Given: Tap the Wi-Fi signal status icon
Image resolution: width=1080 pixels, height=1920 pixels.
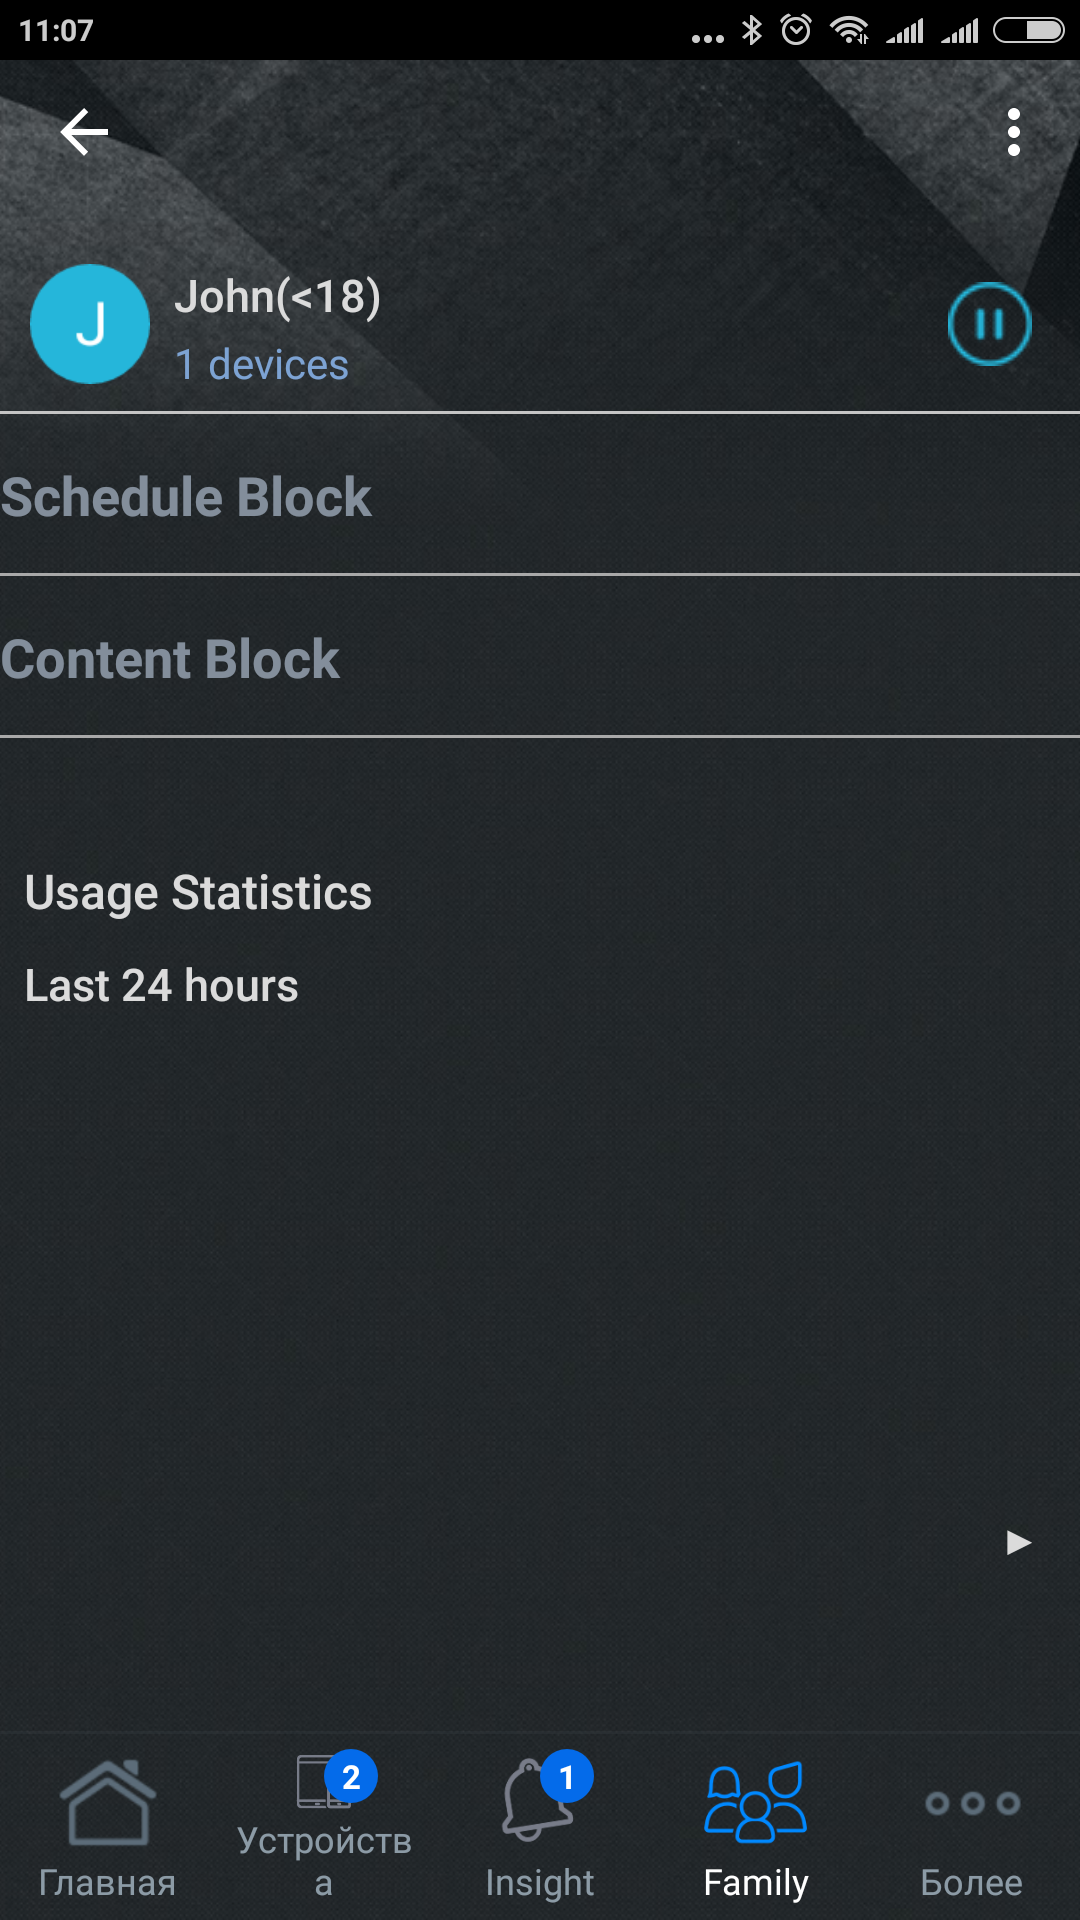Looking at the screenshot, I should pyautogui.click(x=850, y=31).
